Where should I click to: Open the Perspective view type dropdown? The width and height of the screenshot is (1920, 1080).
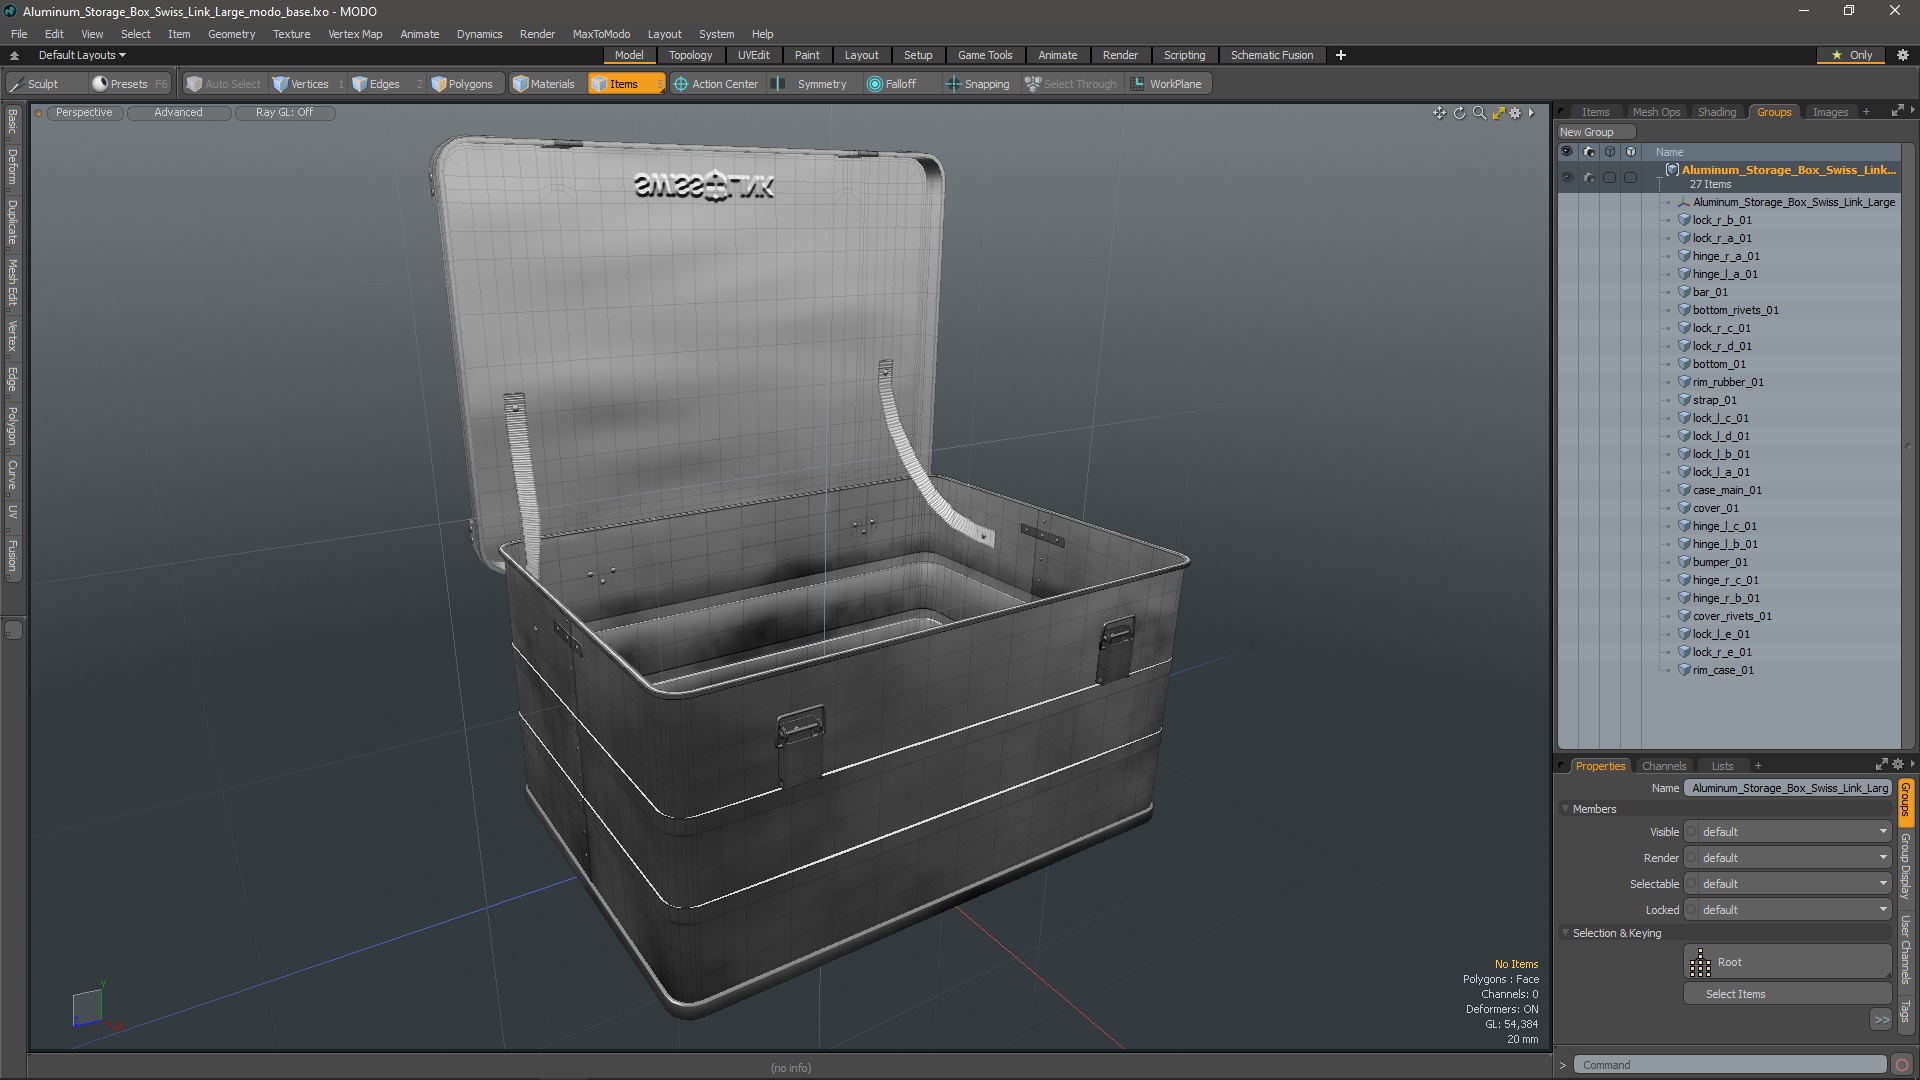[84, 112]
